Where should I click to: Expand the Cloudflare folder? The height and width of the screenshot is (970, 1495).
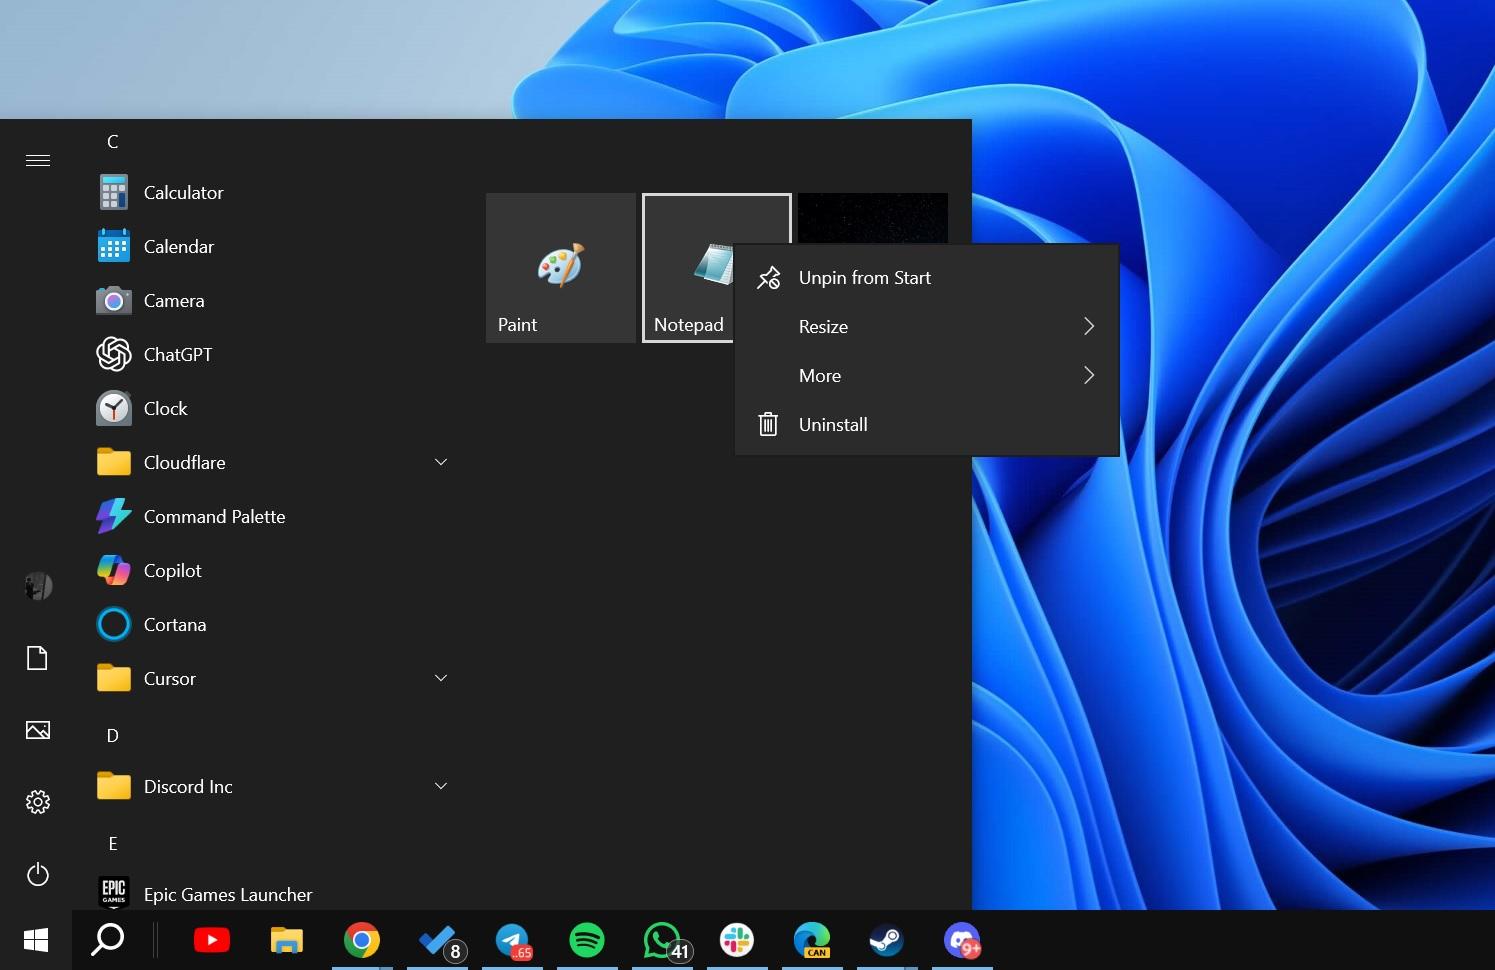click(x=440, y=461)
